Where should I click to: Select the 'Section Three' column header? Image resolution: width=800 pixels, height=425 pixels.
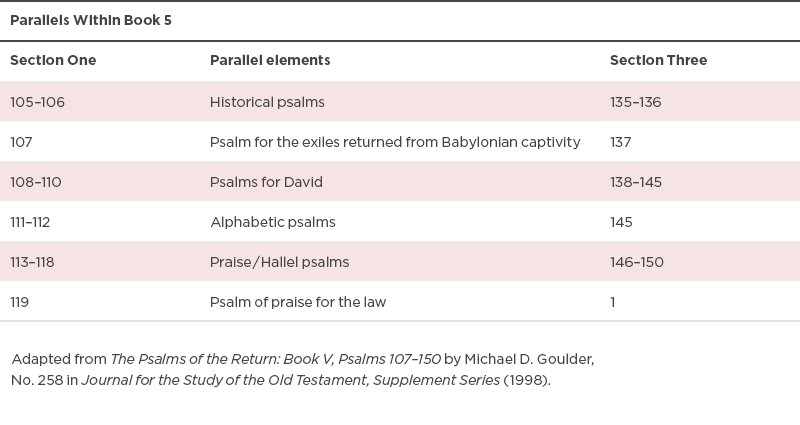pyautogui.click(x=659, y=60)
